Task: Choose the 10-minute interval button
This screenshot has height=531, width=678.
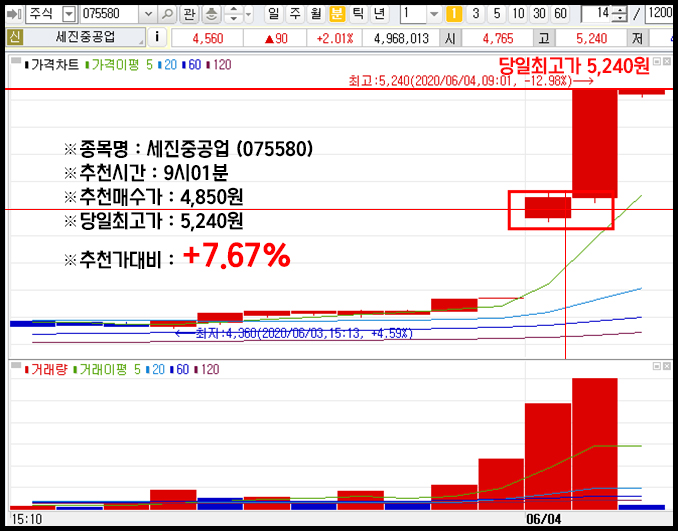Action: (518, 14)
